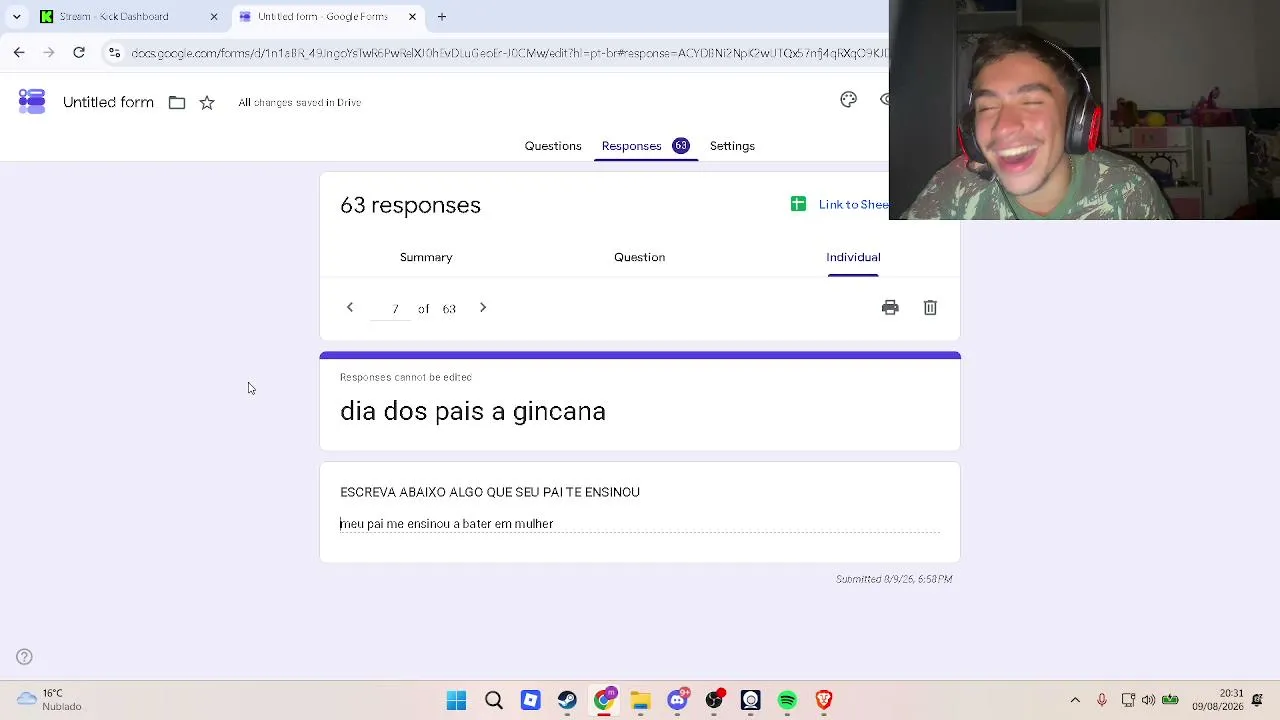Viewport: 1280px width, 720px height.
Task: Go to previous response arrow
Action: [350, 307]
